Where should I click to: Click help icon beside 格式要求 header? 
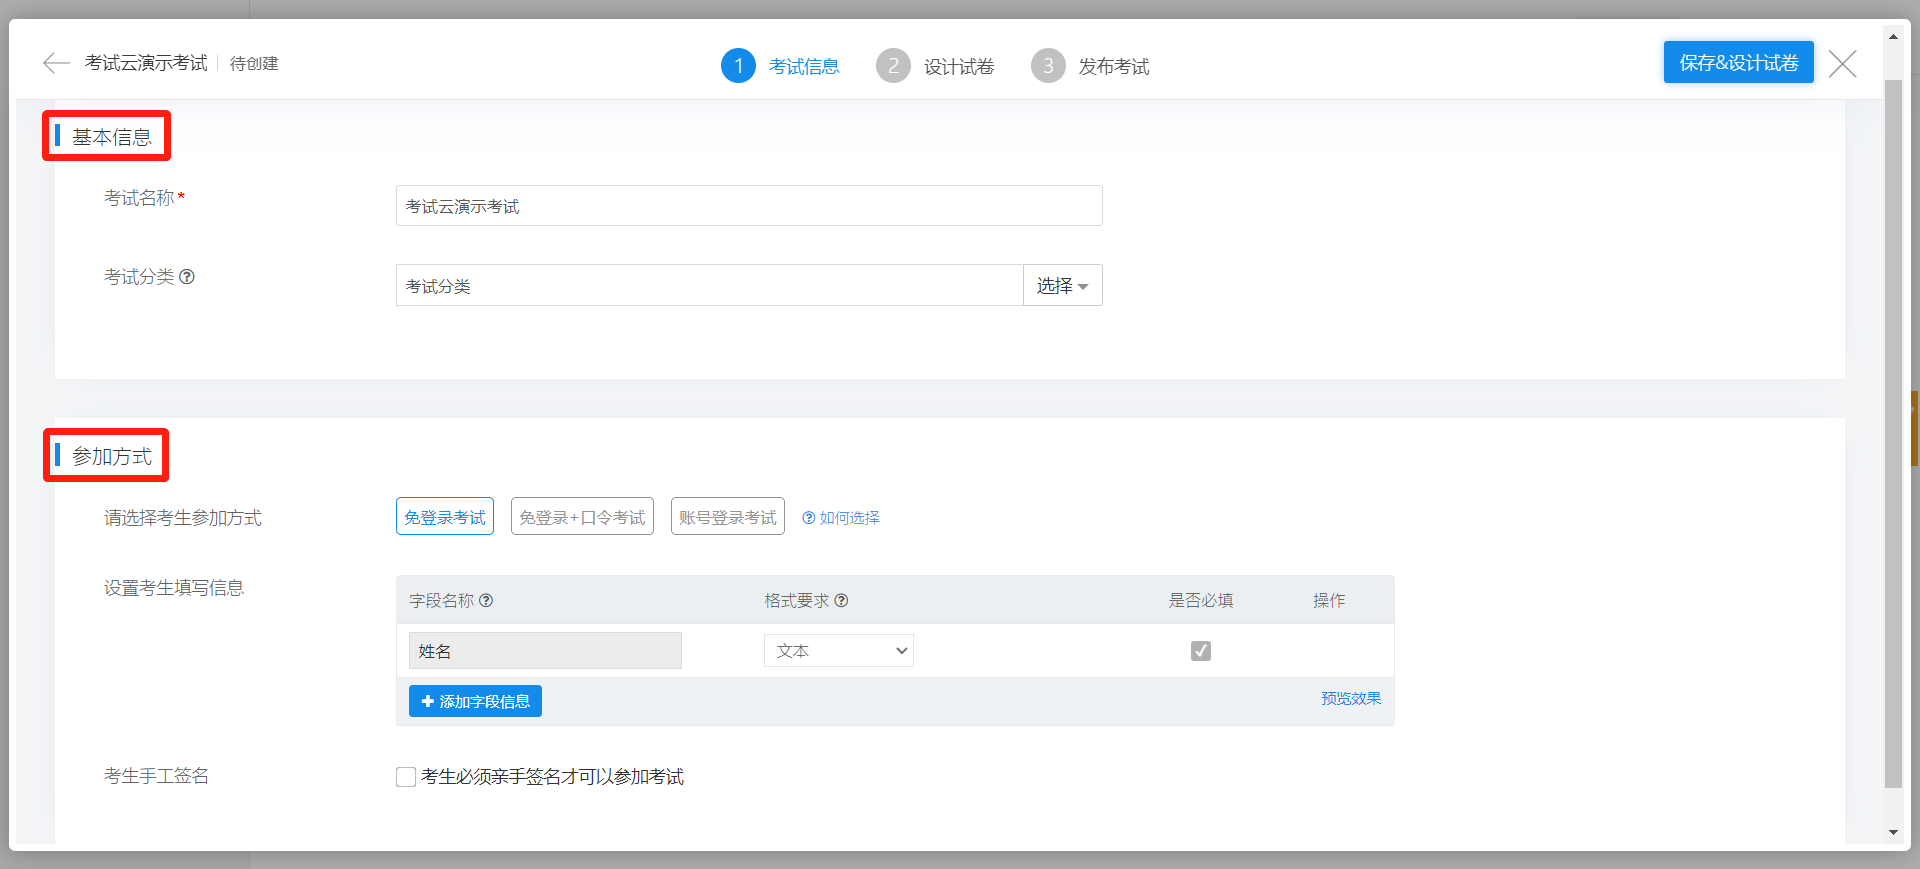[x=841, y=600]
